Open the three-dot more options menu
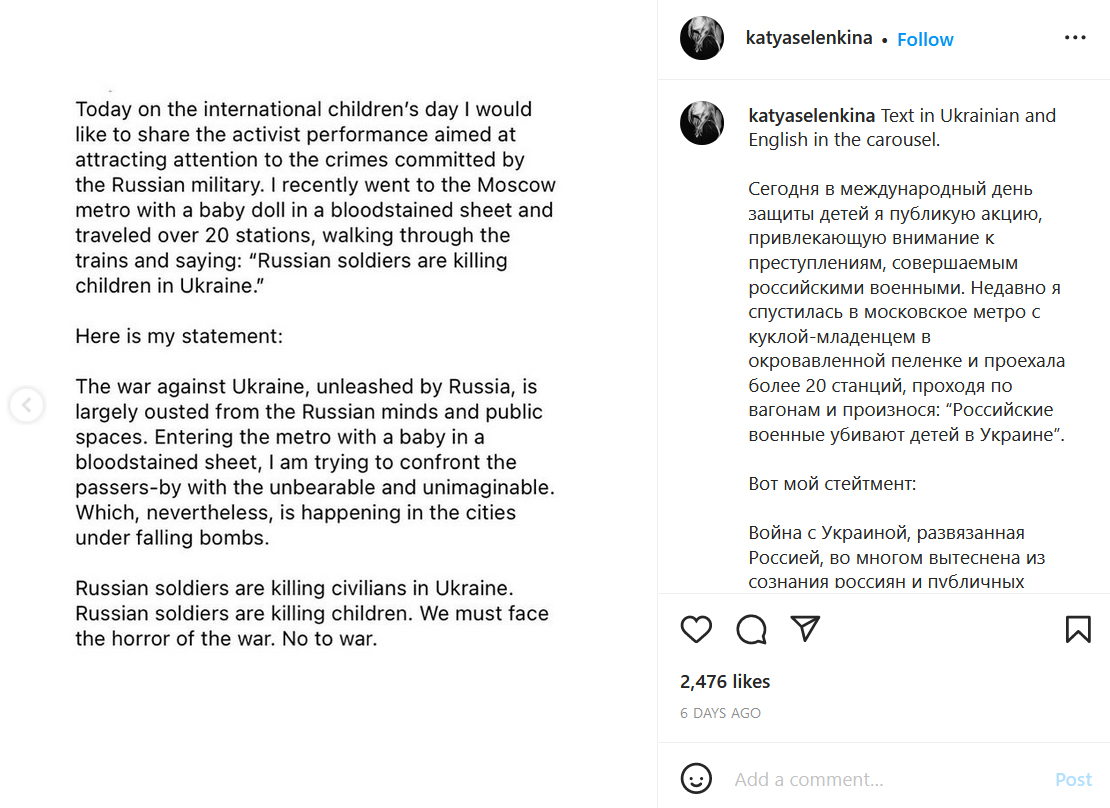Viewport: 1110px width, 808px height. (x=1075, y=38)
